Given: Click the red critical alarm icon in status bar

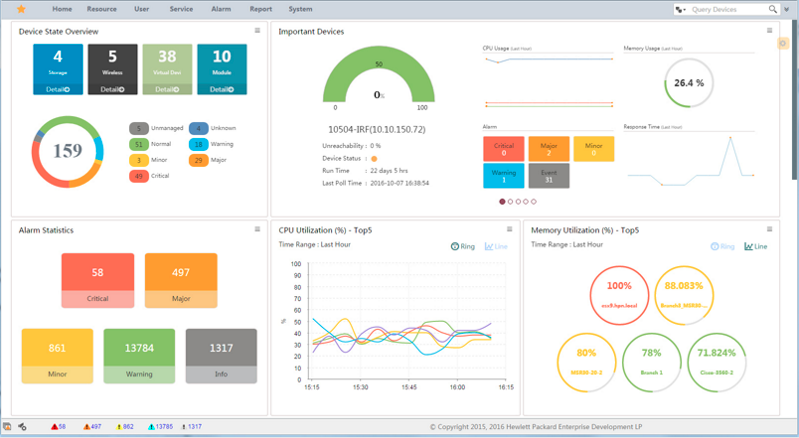Looking at the screenshot, I should pyautogui.click(x=54, y=427).
